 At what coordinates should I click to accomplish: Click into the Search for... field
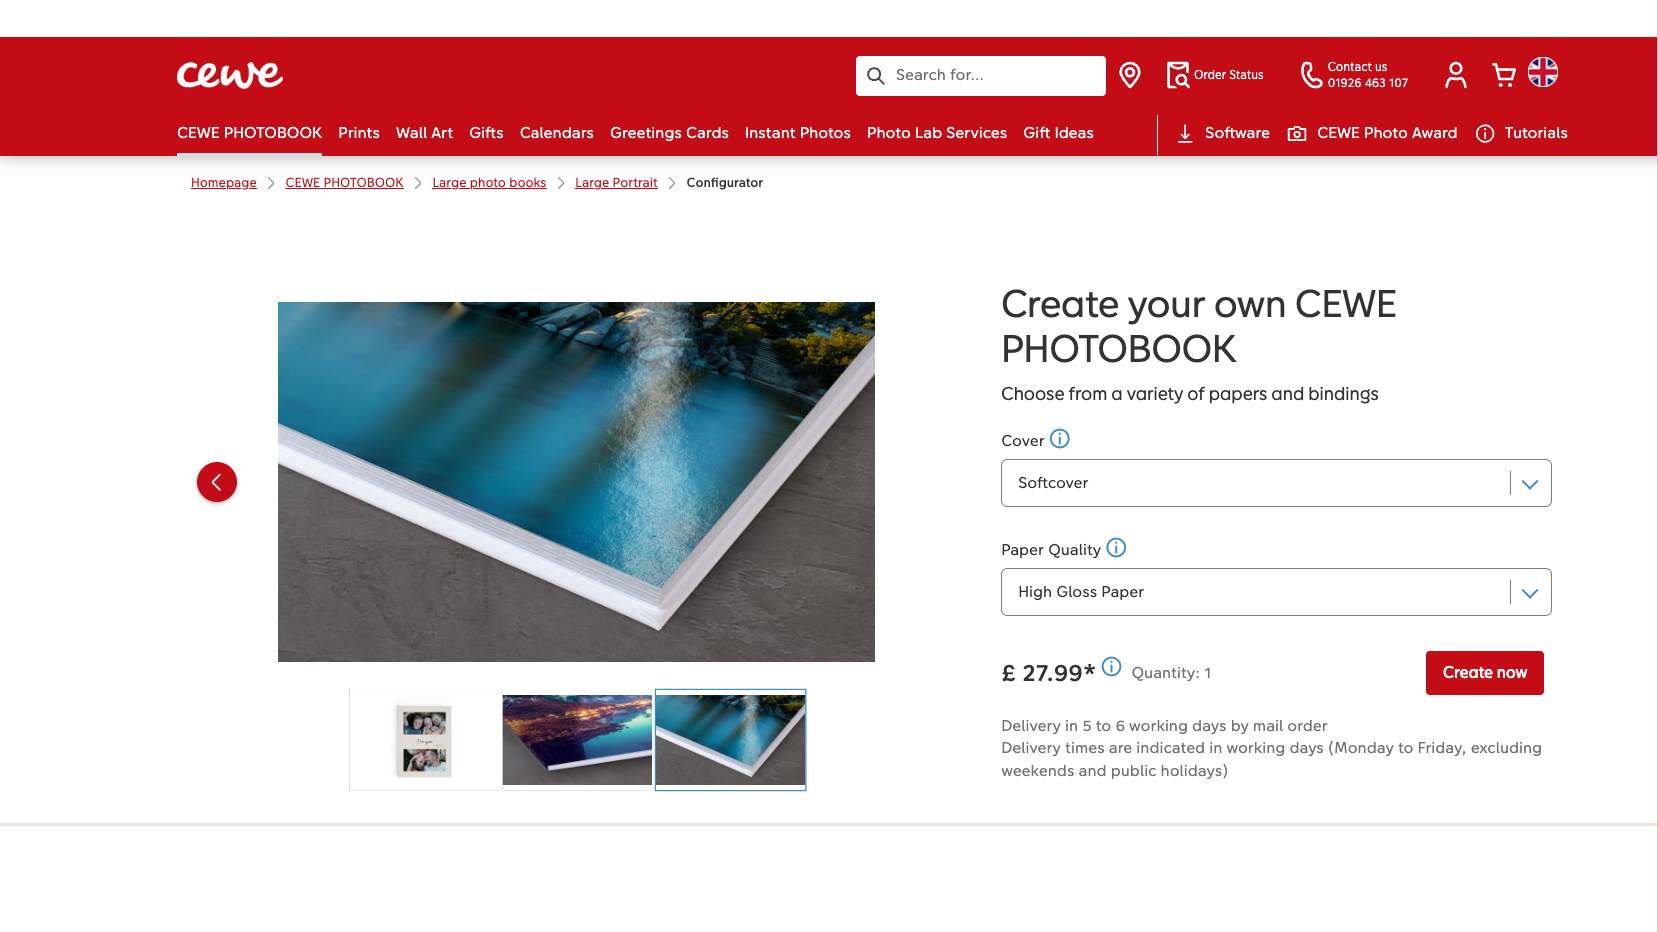click(x=981, y=76)
